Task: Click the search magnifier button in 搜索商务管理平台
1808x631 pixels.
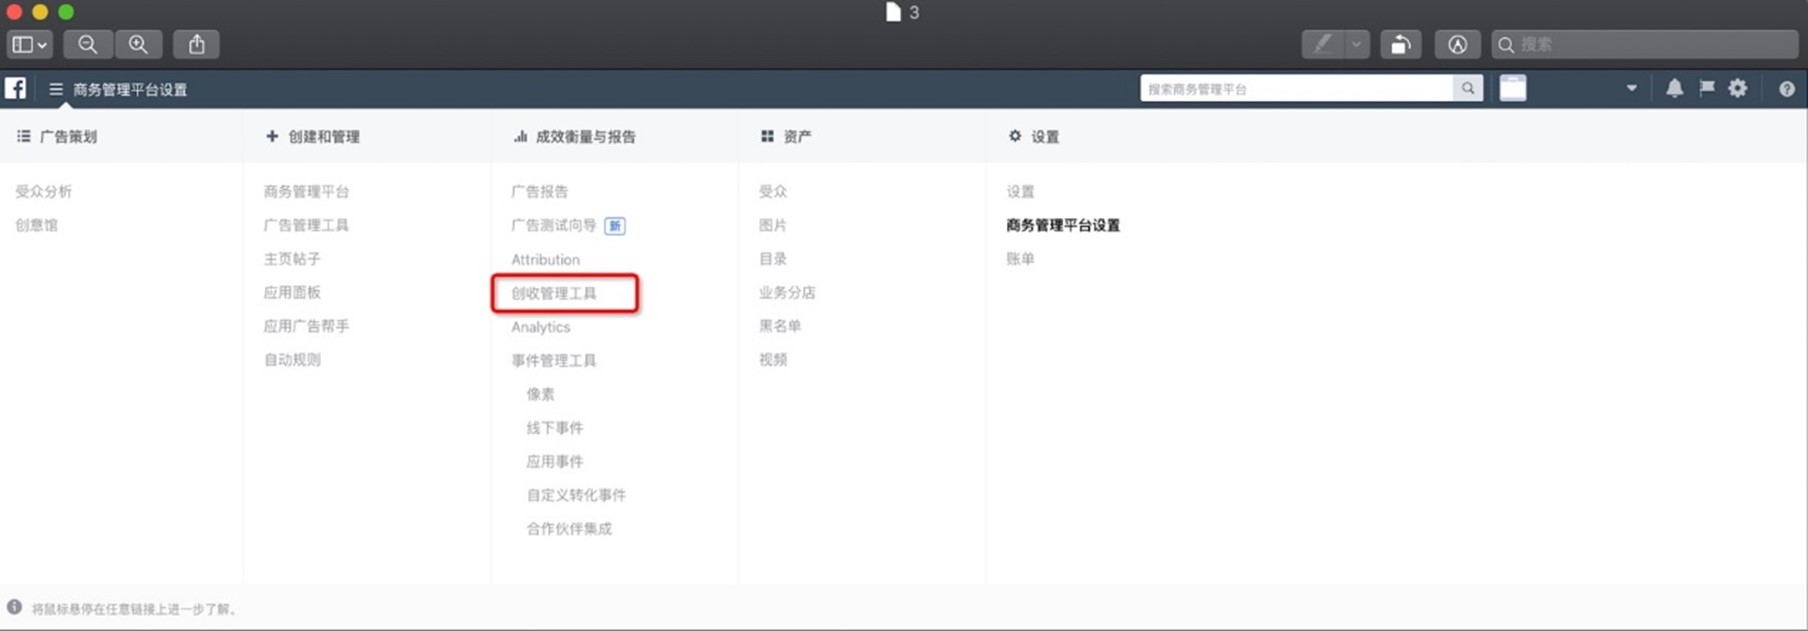Action: pos(1467,88)
